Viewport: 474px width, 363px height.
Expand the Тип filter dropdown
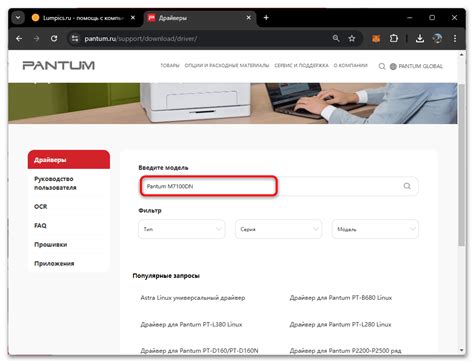(182, 229)
